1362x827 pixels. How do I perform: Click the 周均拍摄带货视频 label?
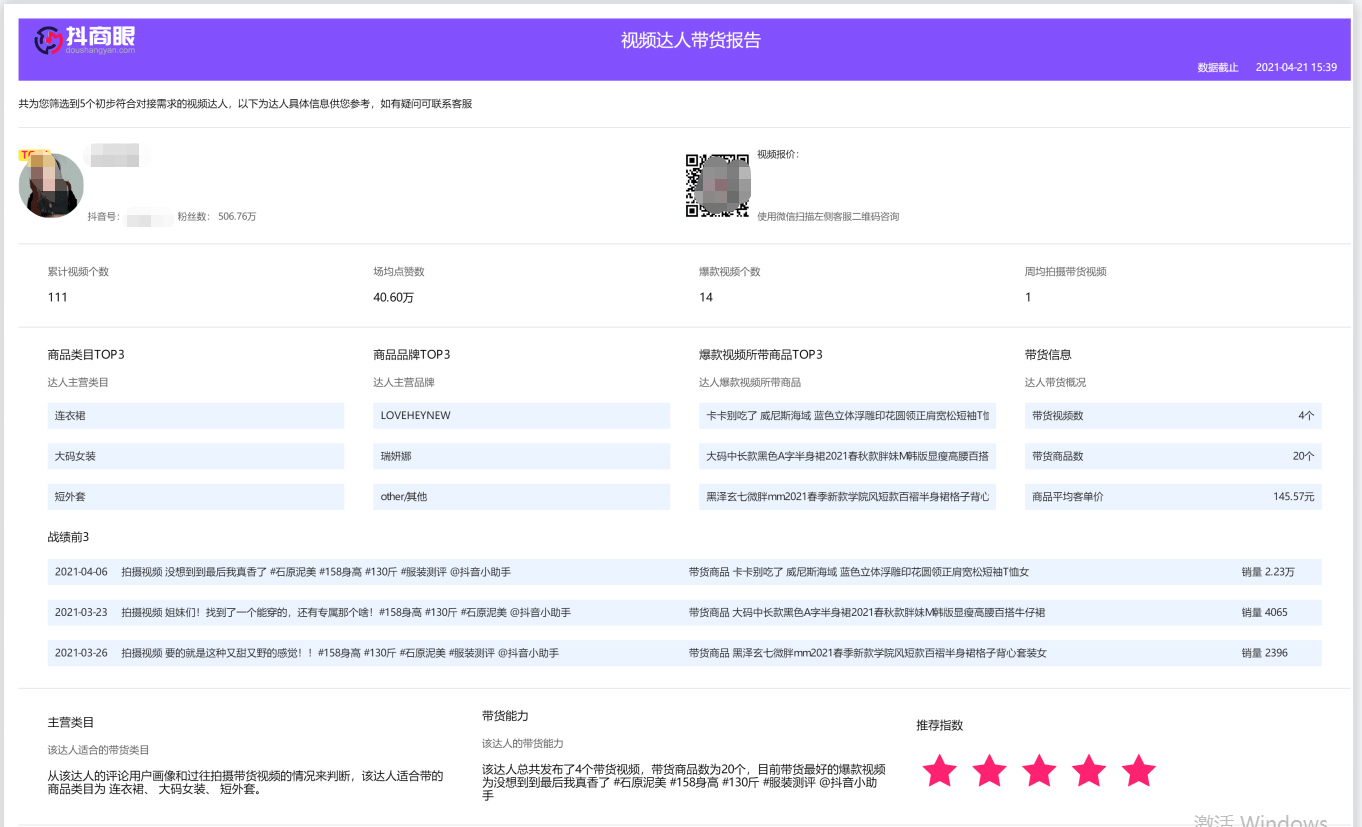1066,271
